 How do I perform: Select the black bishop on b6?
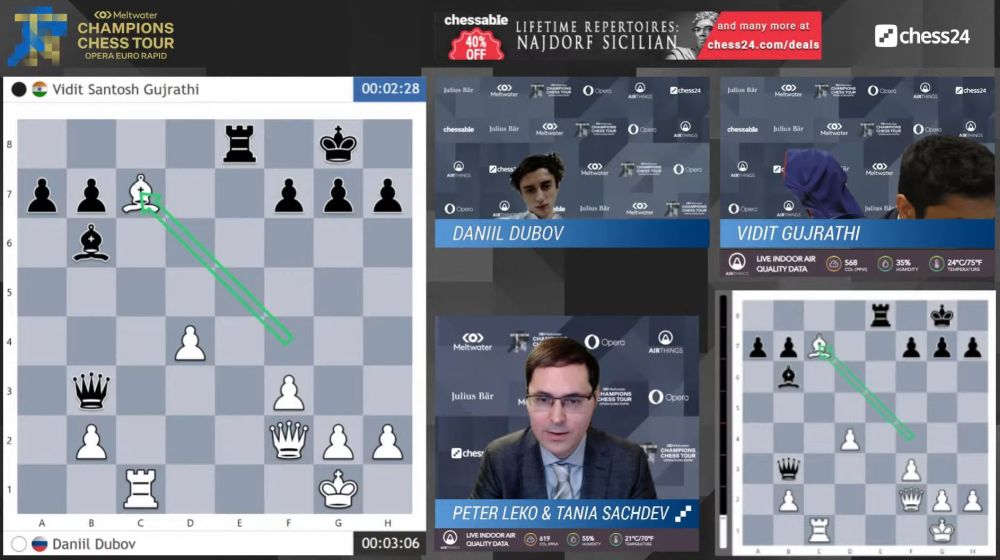[91, 244]
